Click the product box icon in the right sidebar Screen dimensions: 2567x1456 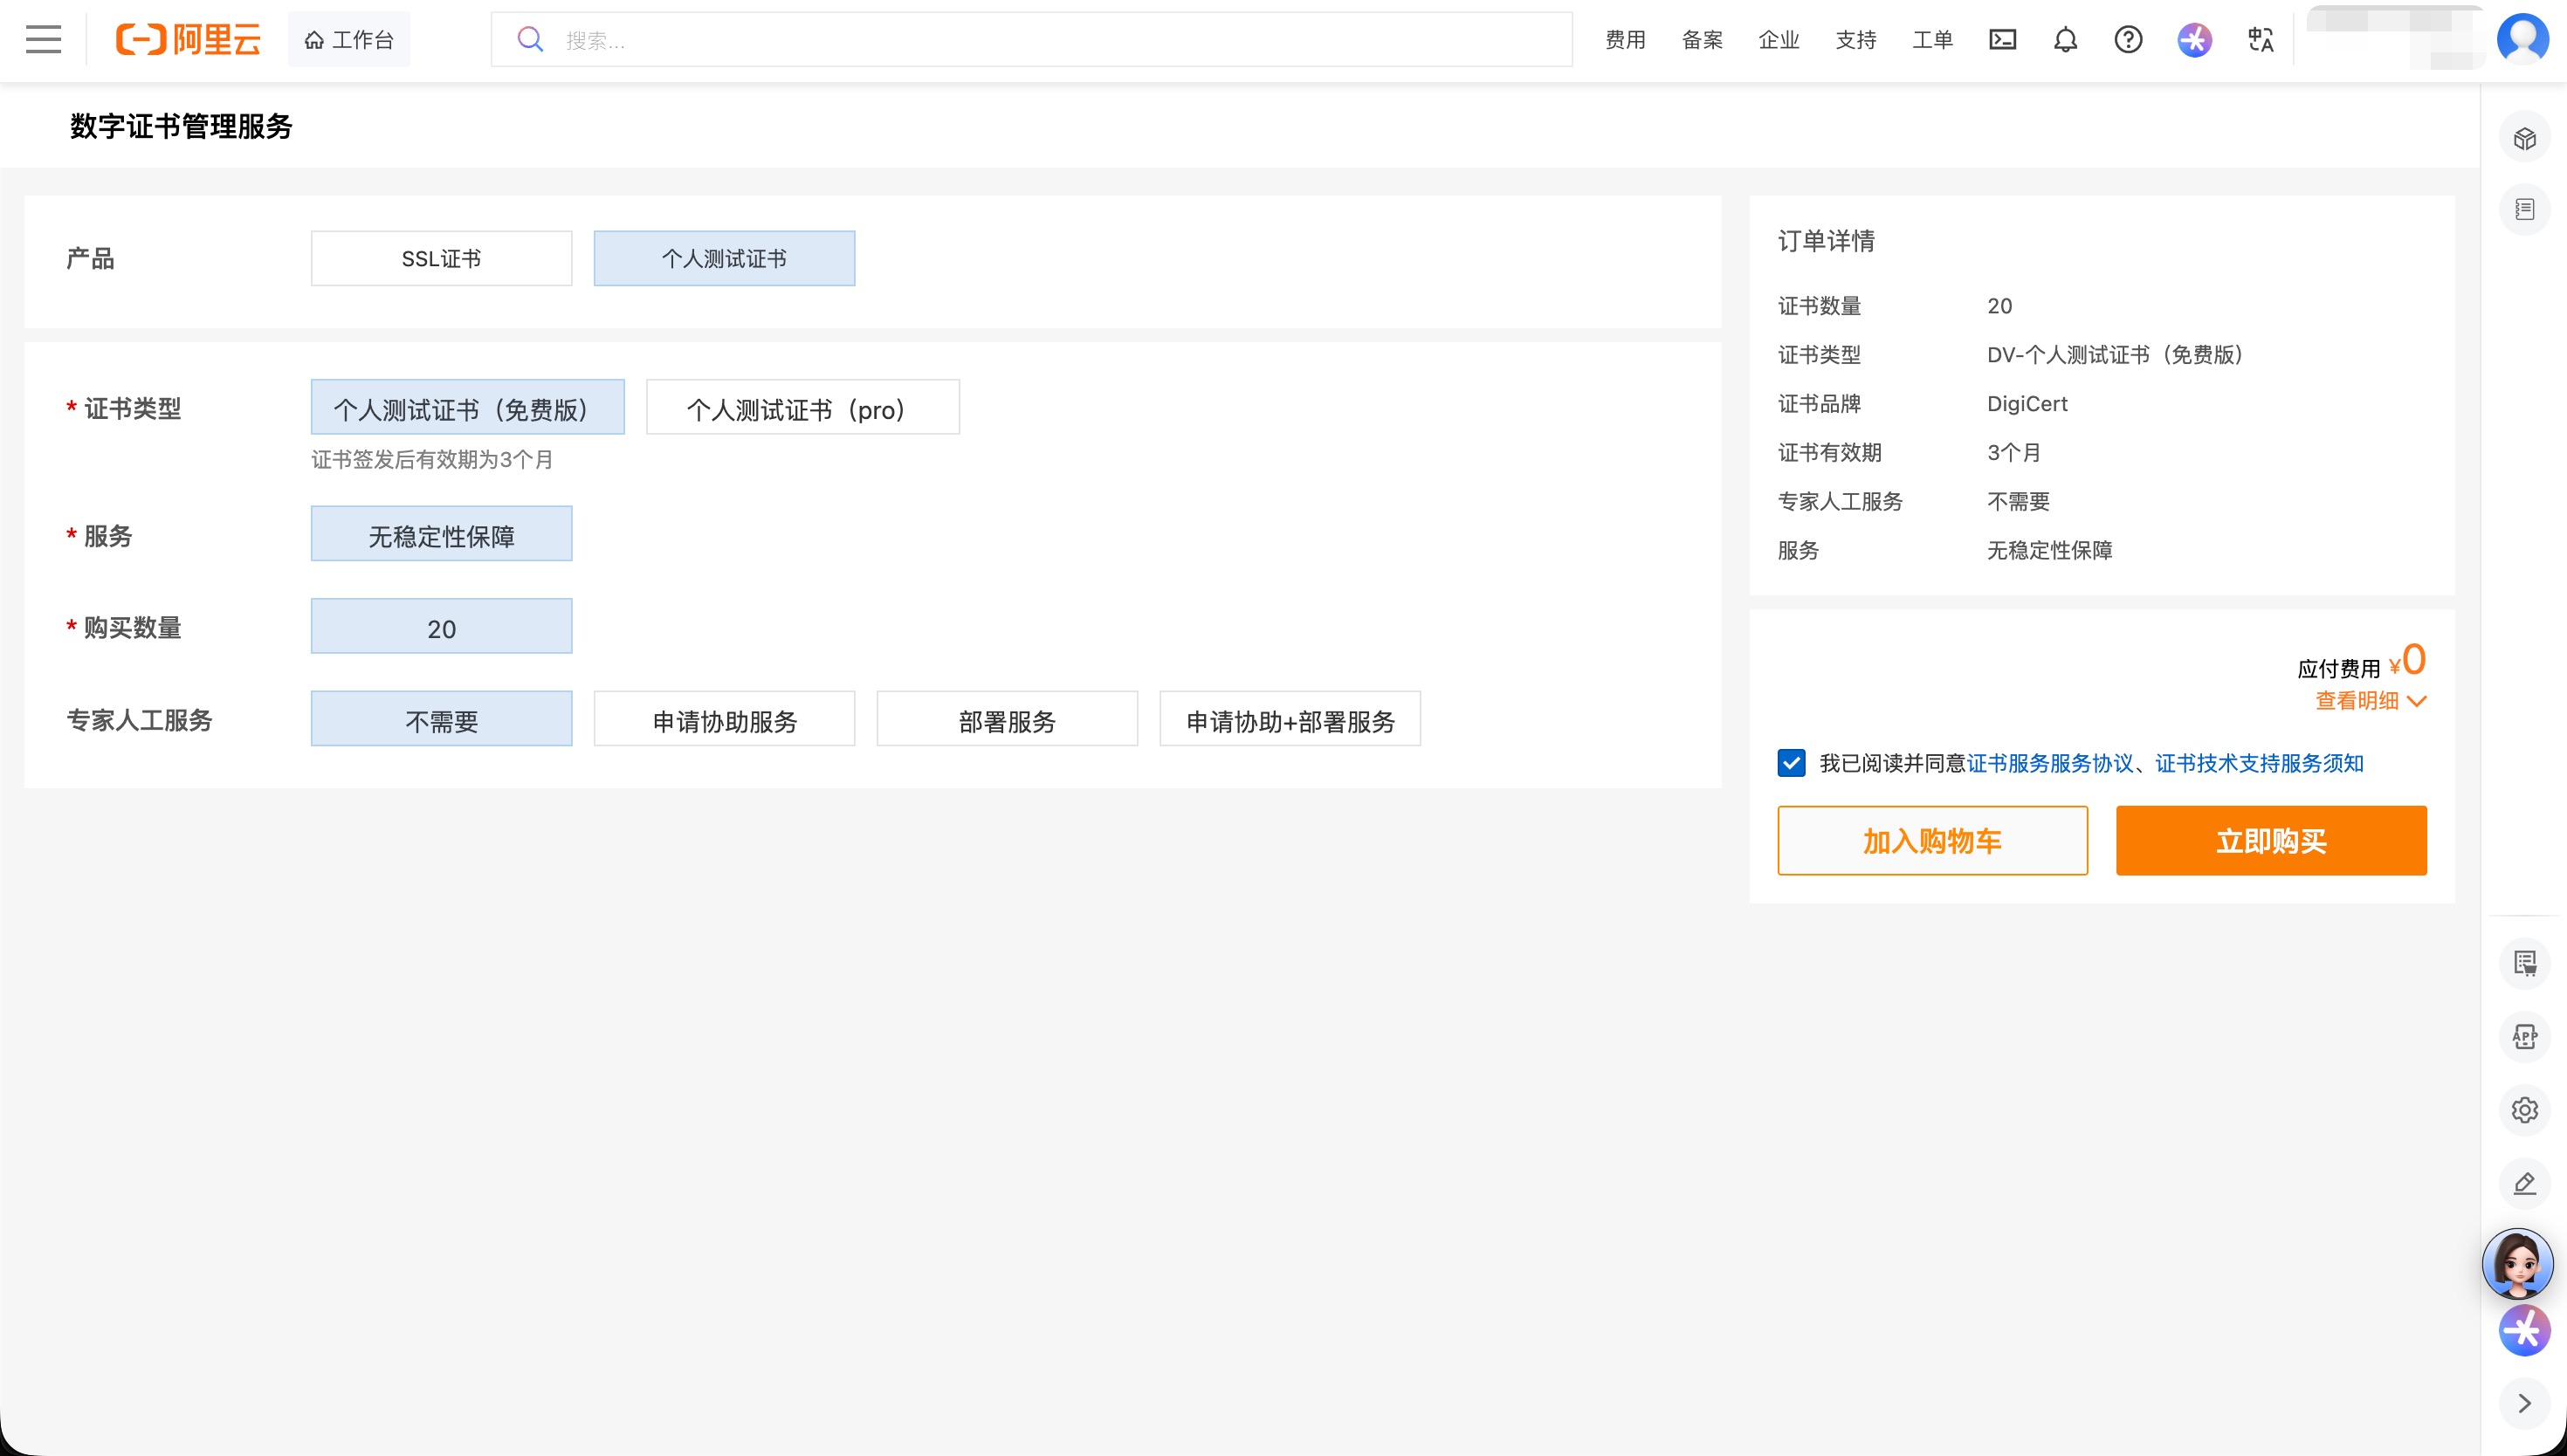point(2524,137)
